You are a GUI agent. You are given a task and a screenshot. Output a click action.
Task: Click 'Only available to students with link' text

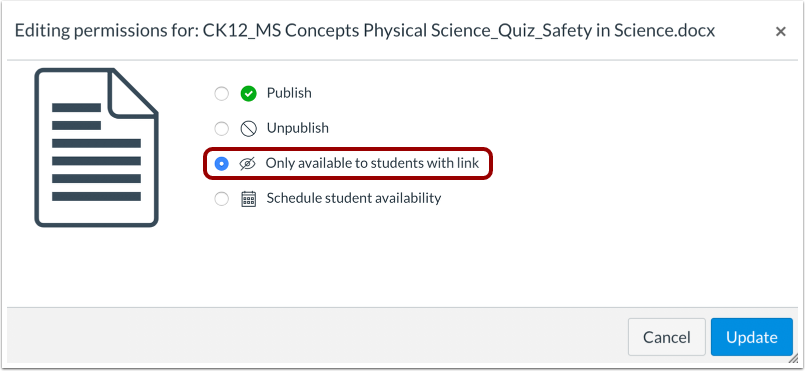click(372, 163)
